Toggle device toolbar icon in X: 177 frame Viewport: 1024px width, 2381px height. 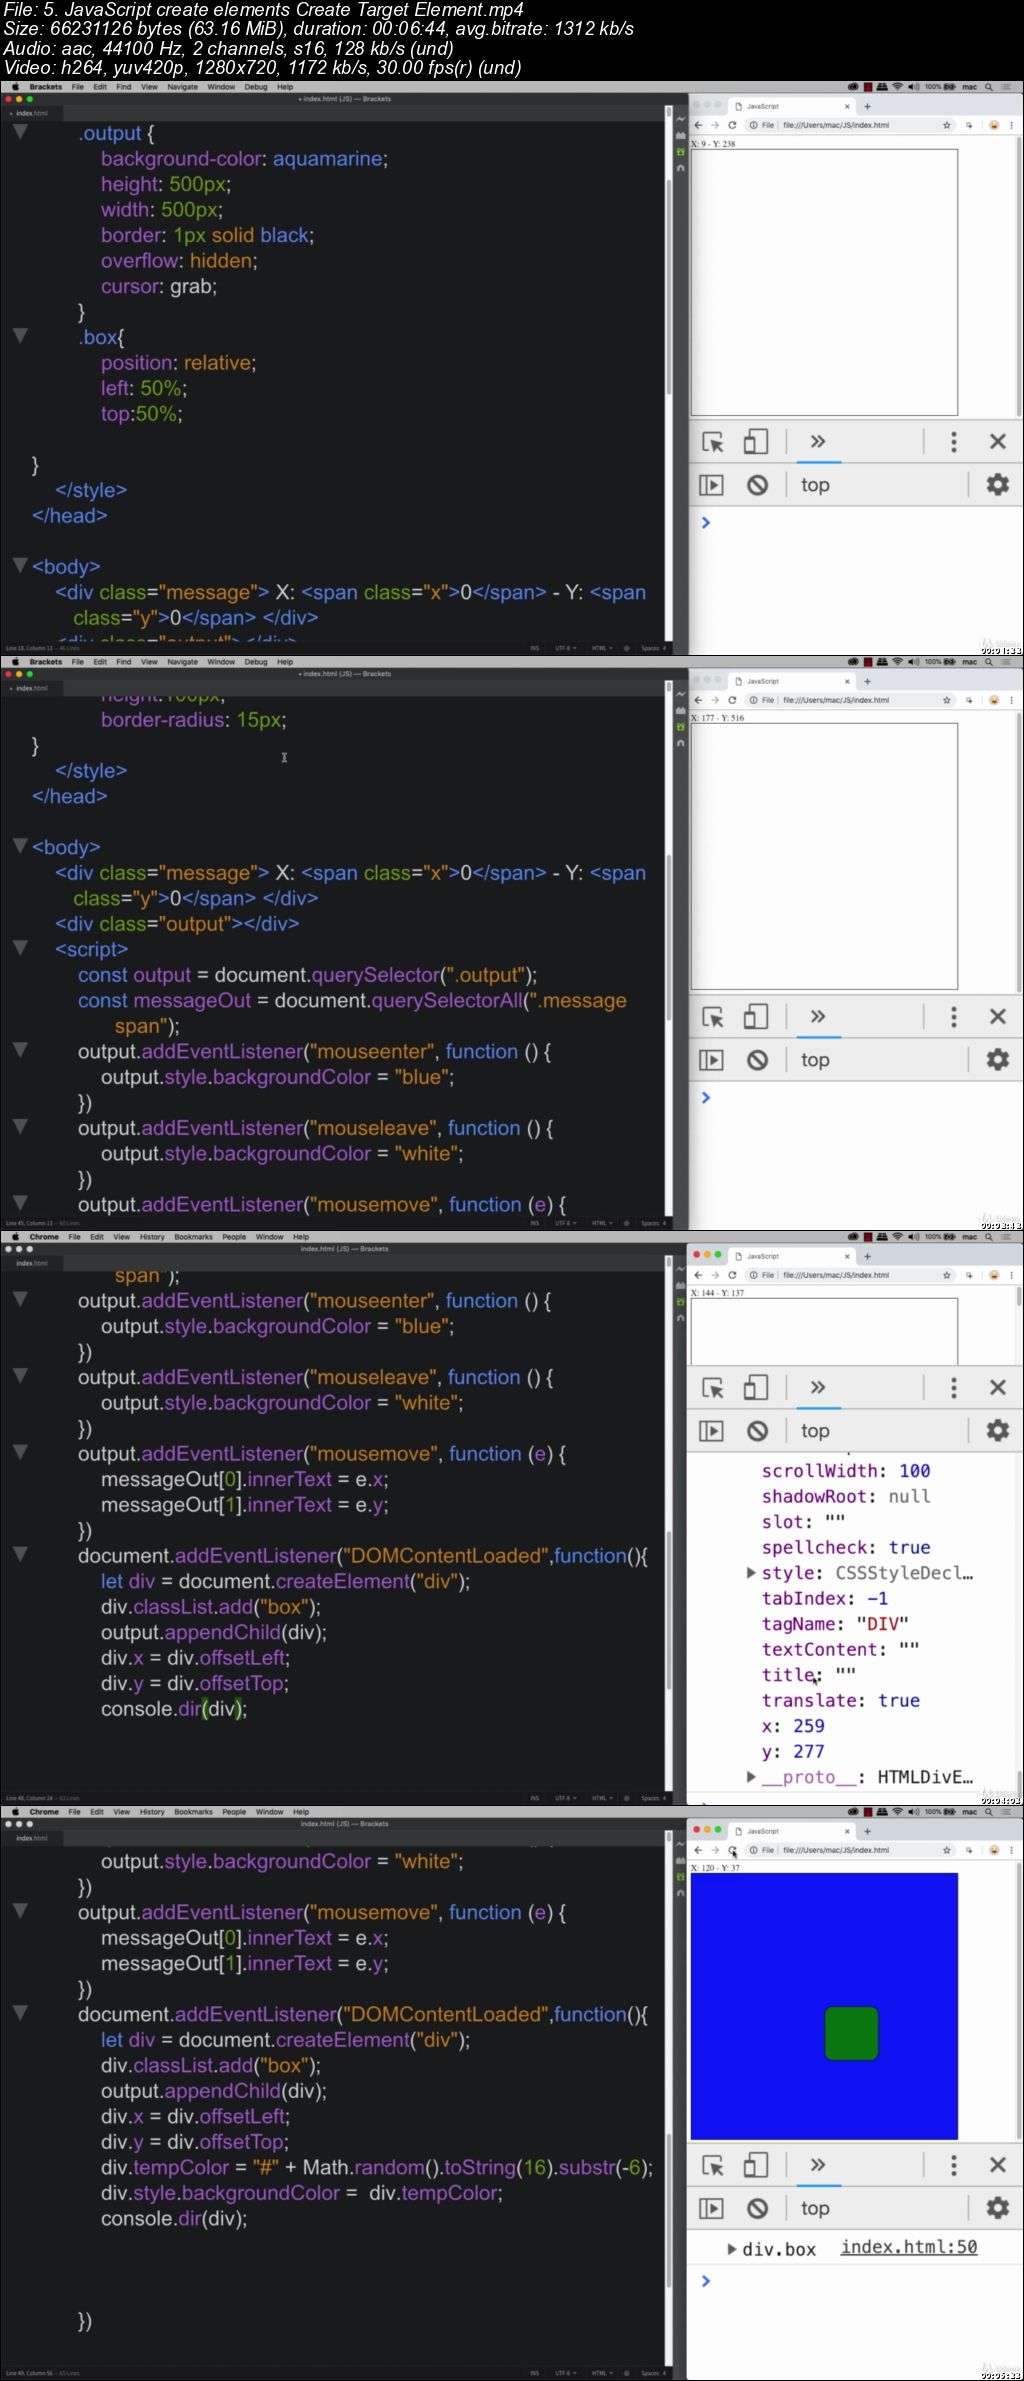point(756,1017)
